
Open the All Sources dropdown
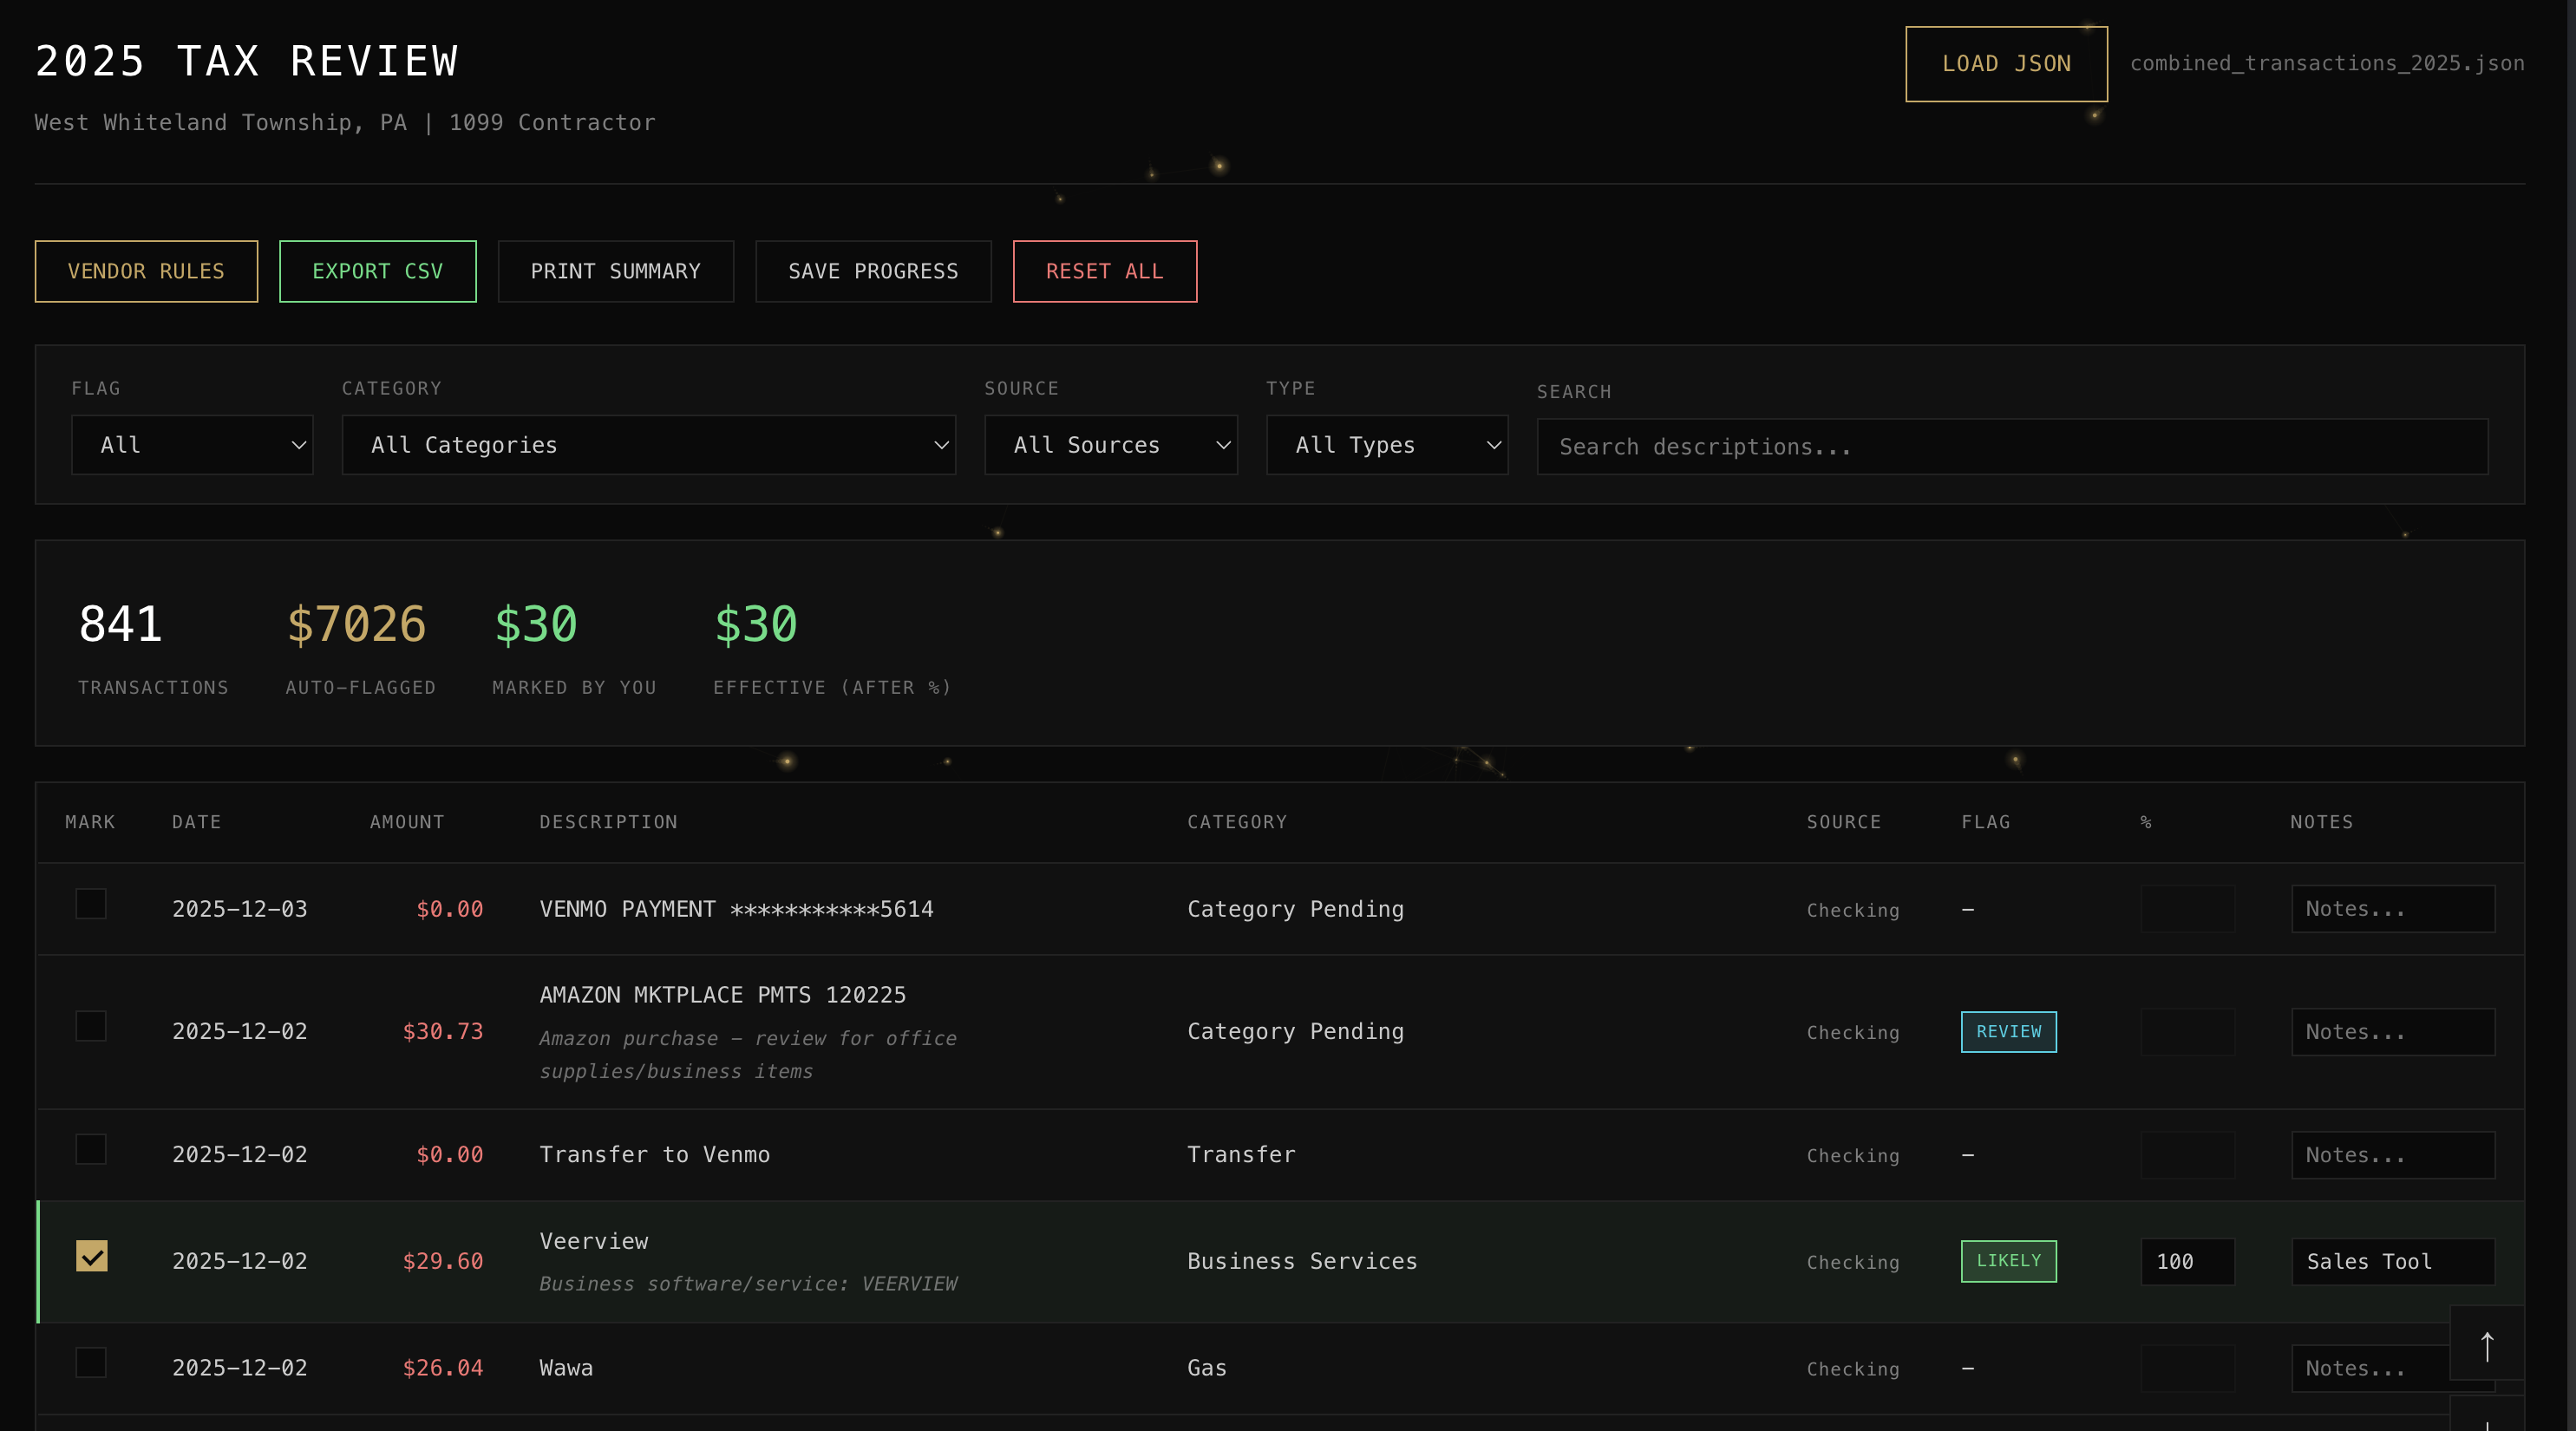pos(1111,444)
